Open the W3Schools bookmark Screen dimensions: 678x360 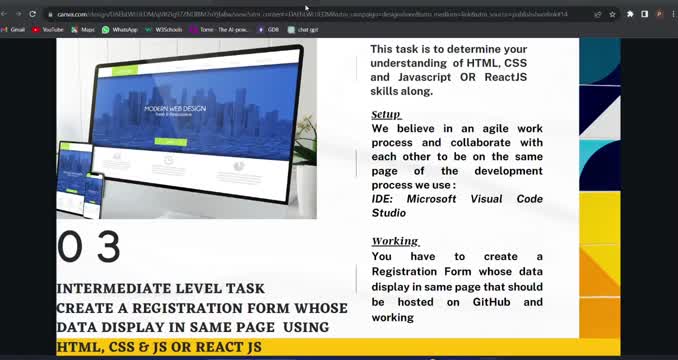point(163,30)
